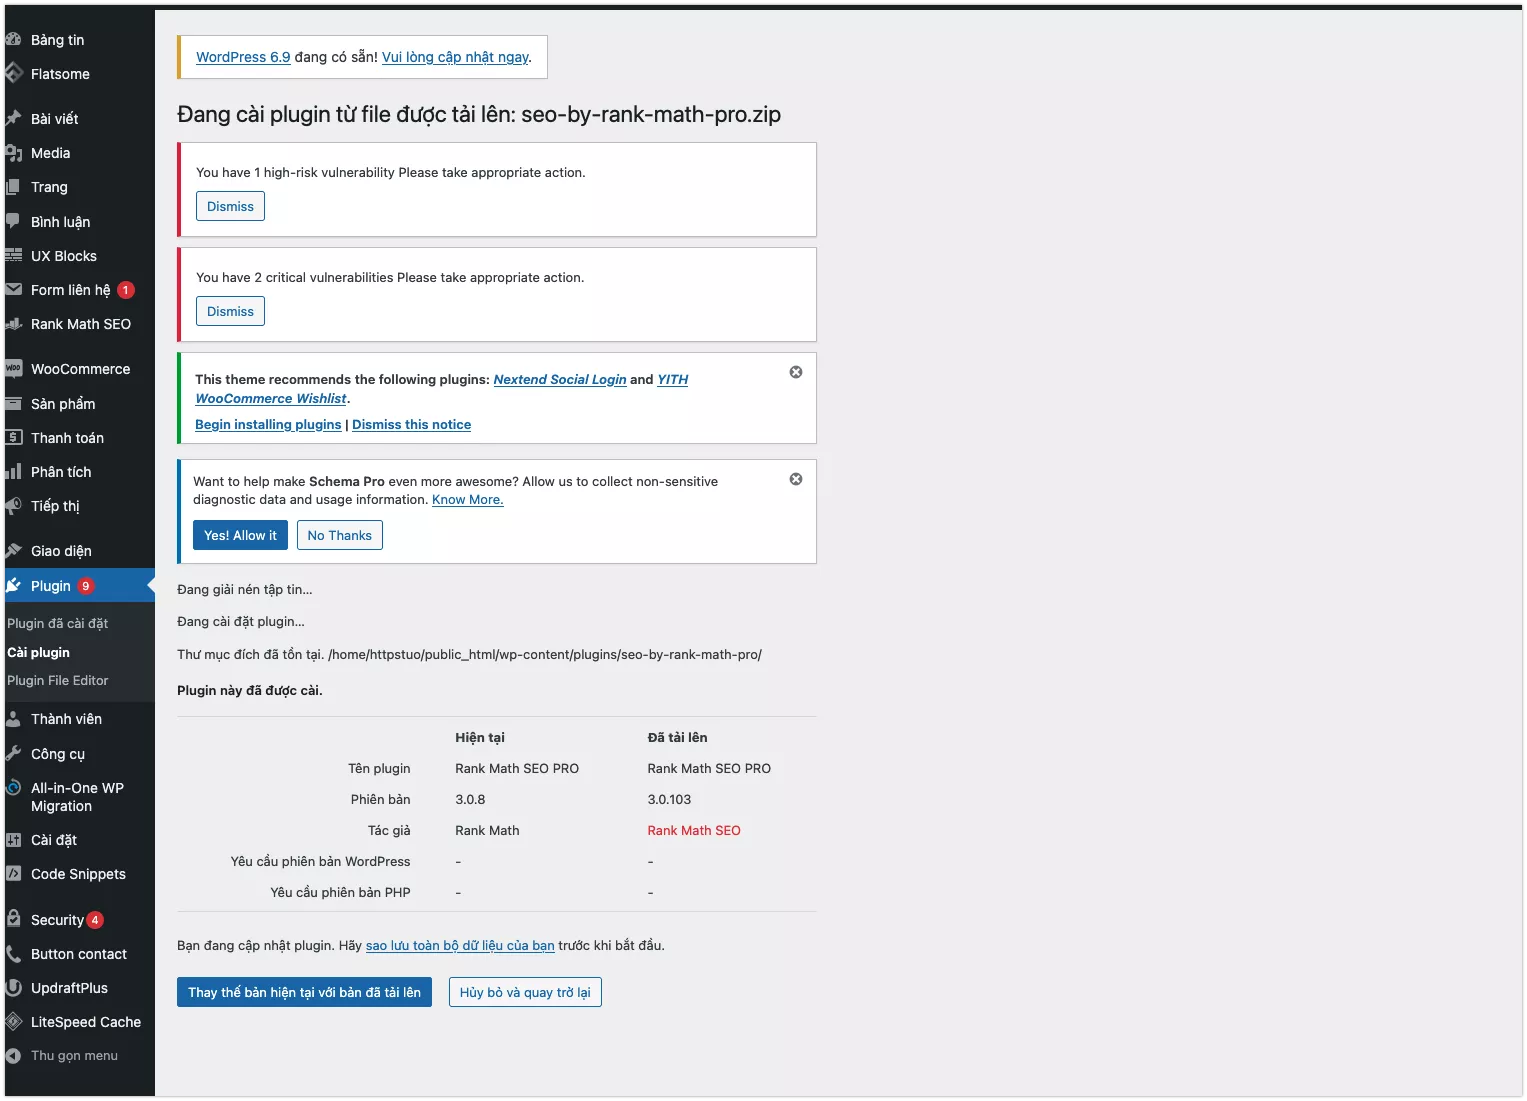Click the Flatsome theme icon
Screen dimensions: 1527x1101
point(13,73)
